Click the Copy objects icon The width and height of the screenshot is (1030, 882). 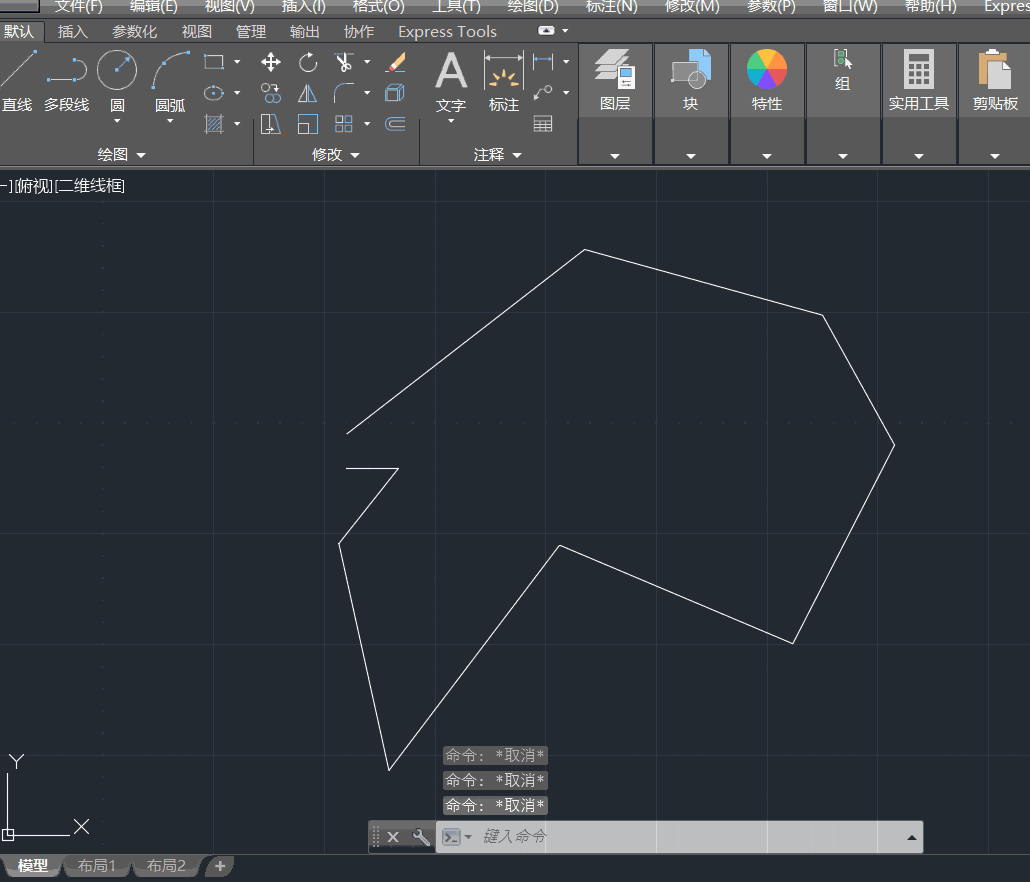coord(271,93)
